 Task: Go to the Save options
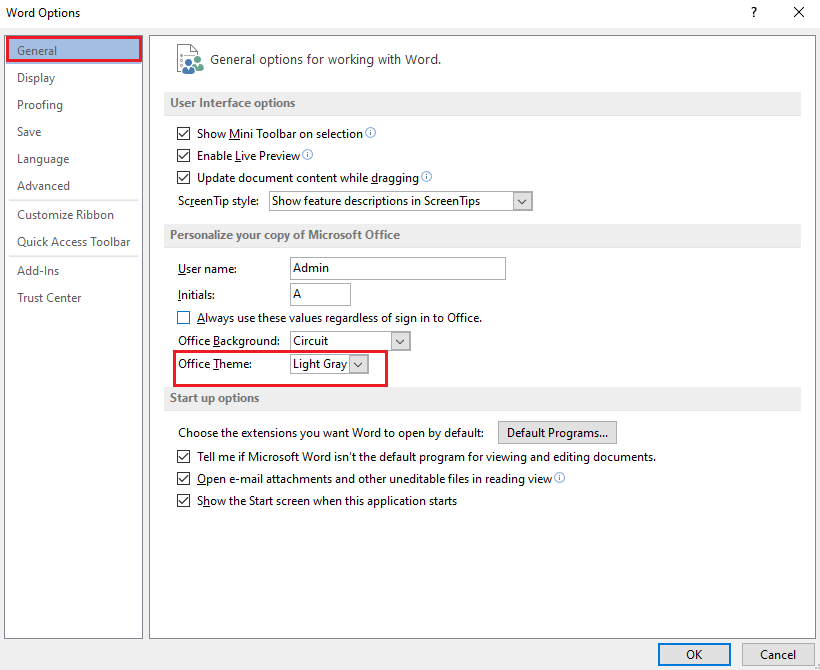coord(74,132)
